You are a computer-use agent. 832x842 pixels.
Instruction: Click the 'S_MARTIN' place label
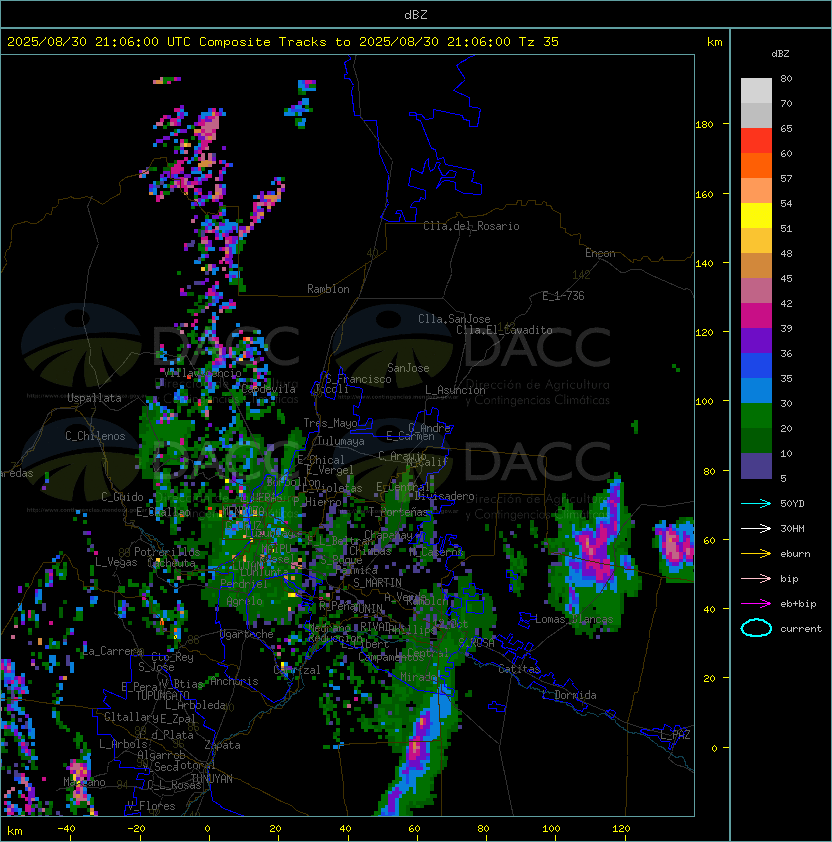[378, 583]
